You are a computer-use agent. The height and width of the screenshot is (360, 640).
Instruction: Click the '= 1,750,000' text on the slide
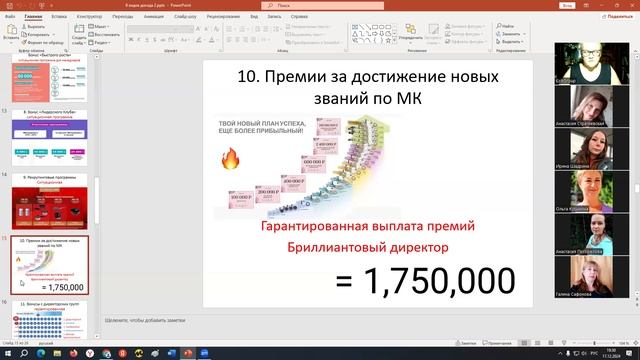point(425,280)
